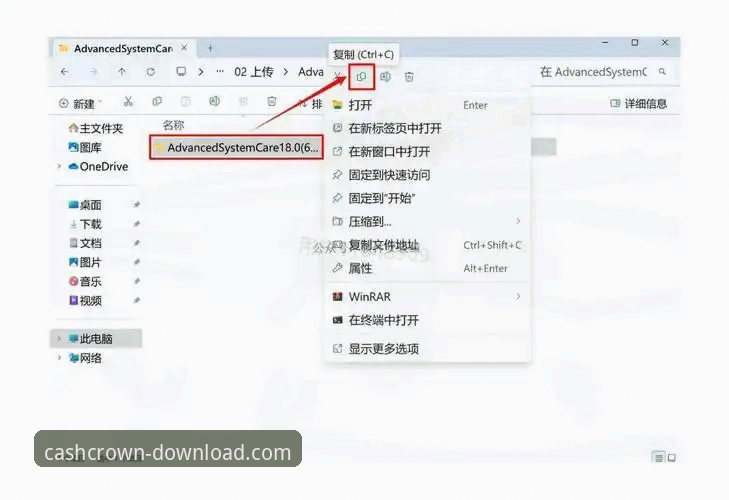
Task: Choose 固定到"开始"
Action: point(428,198)
